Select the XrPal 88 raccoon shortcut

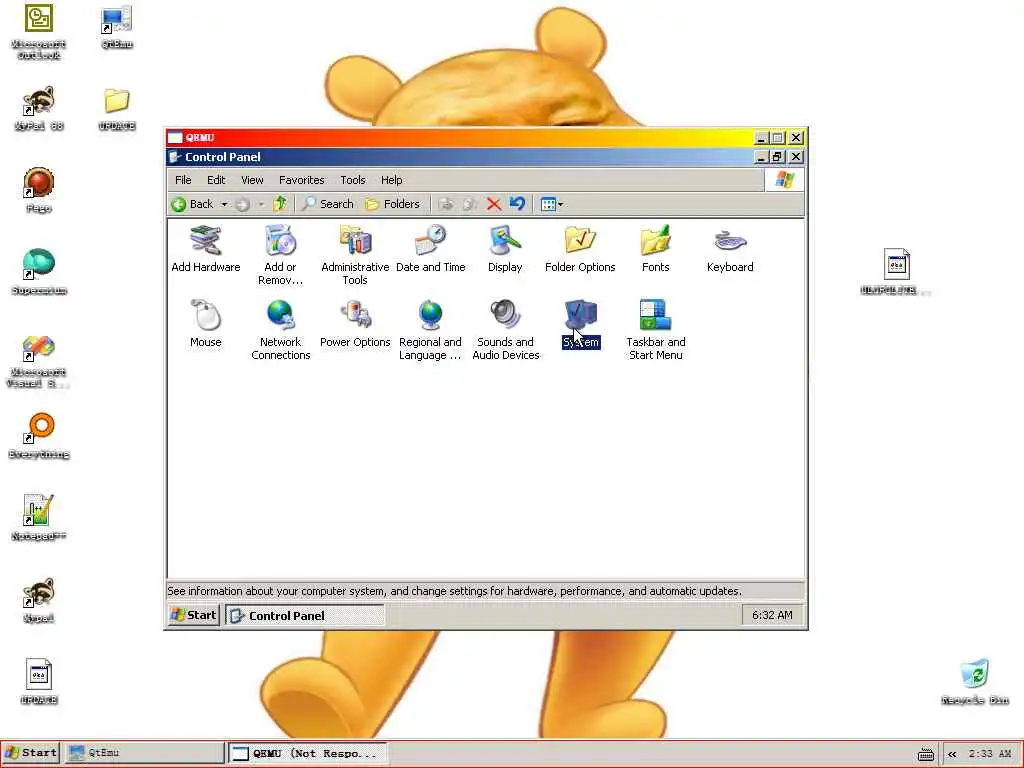coord(39,108)
